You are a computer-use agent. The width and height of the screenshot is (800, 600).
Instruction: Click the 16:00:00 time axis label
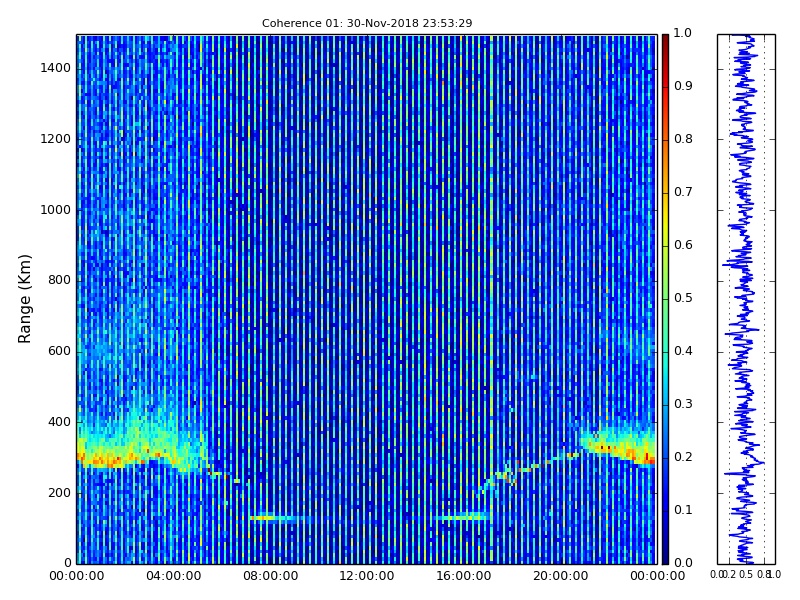[464, 576]
